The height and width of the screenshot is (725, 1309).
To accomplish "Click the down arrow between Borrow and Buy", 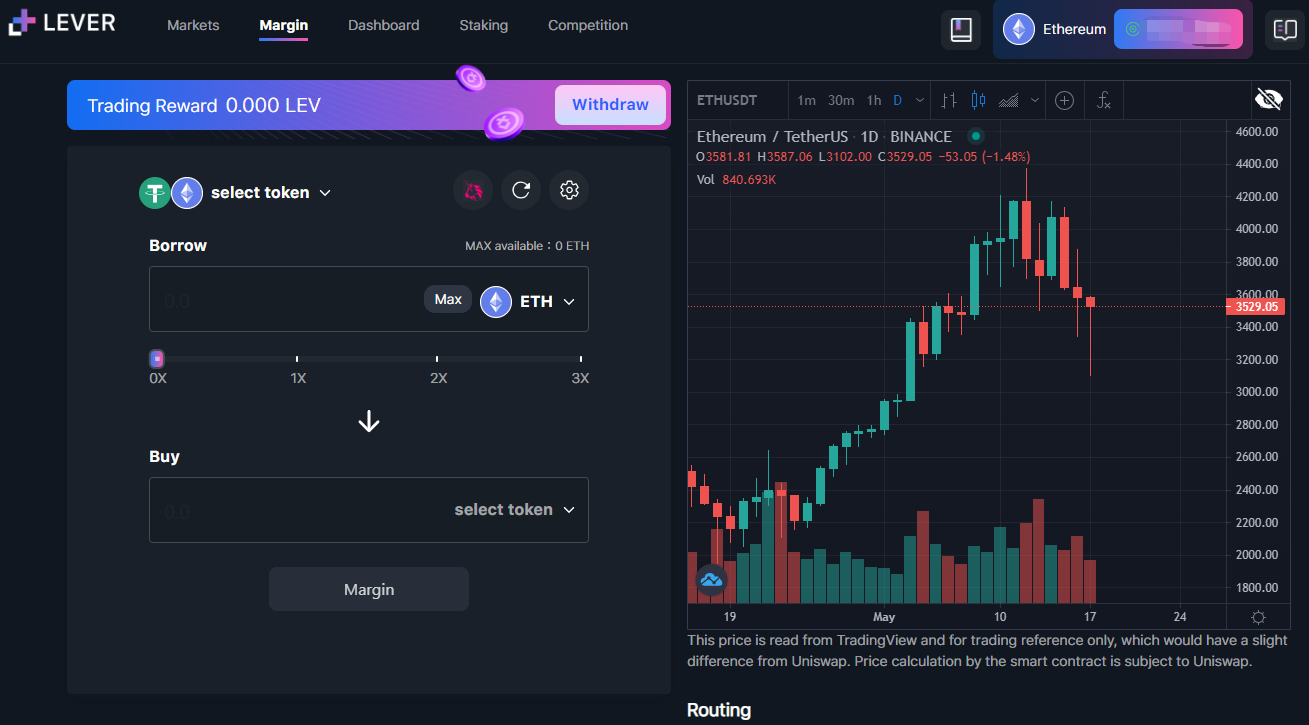I will click(x=369, y=421).
